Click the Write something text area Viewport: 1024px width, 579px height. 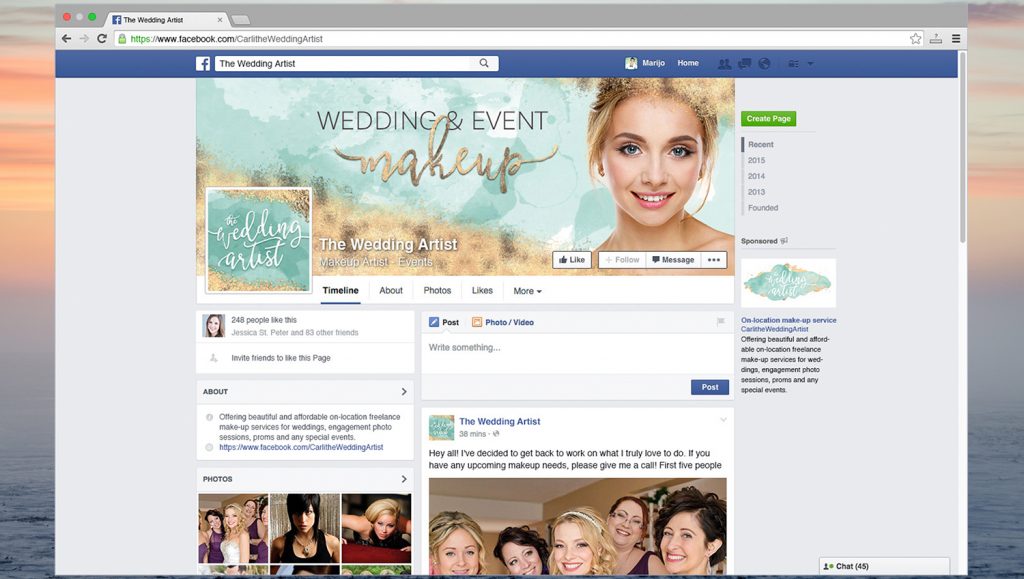tap(577, 354)
